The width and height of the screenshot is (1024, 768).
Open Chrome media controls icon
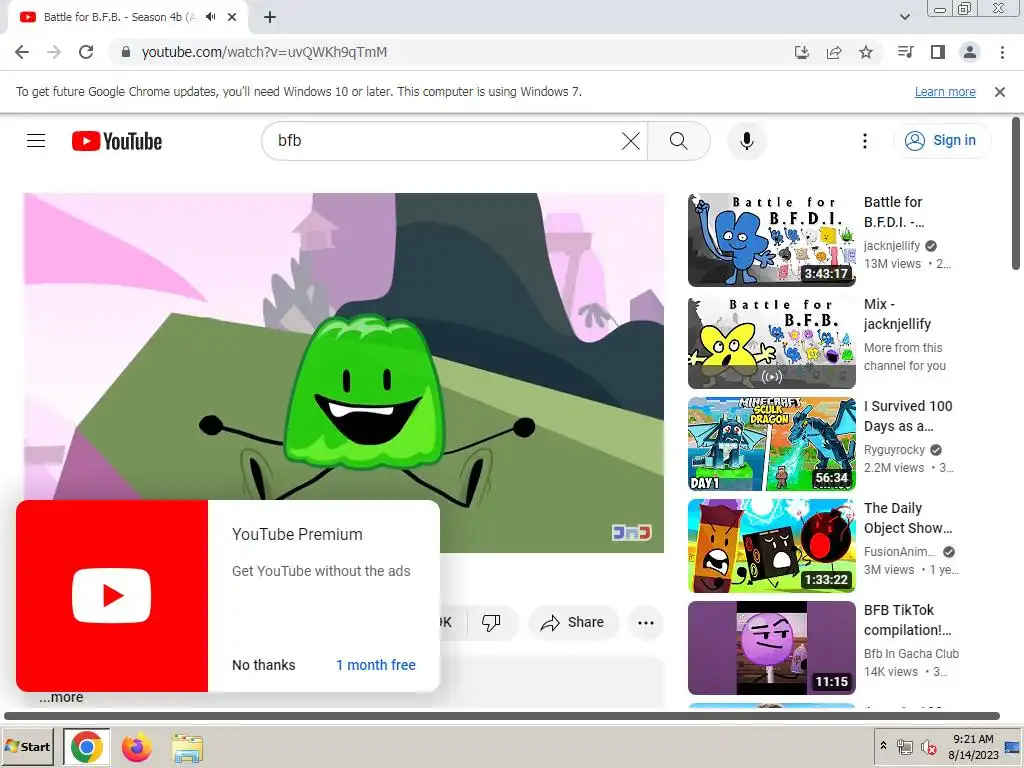(906, 52)
